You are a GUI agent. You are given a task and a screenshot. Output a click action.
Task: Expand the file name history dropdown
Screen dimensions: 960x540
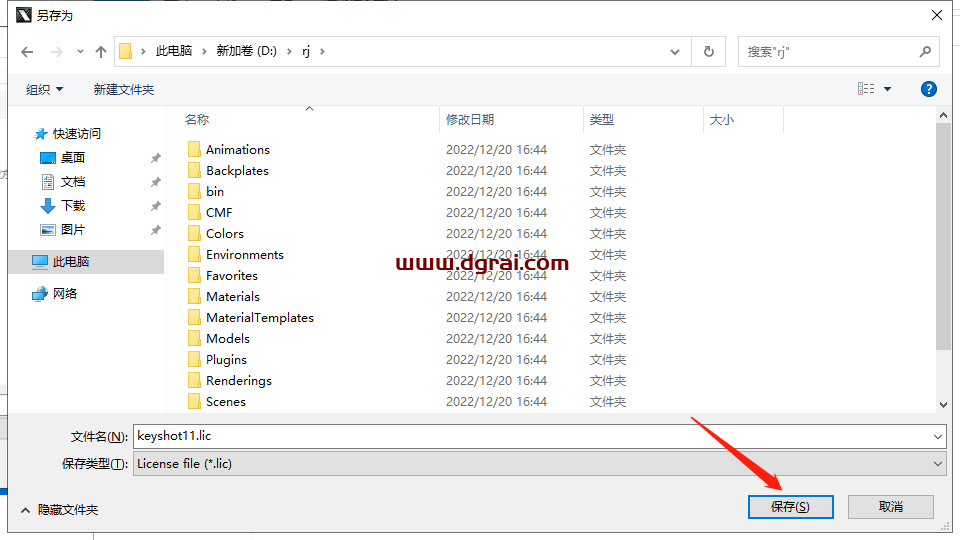tap(937, 436)
